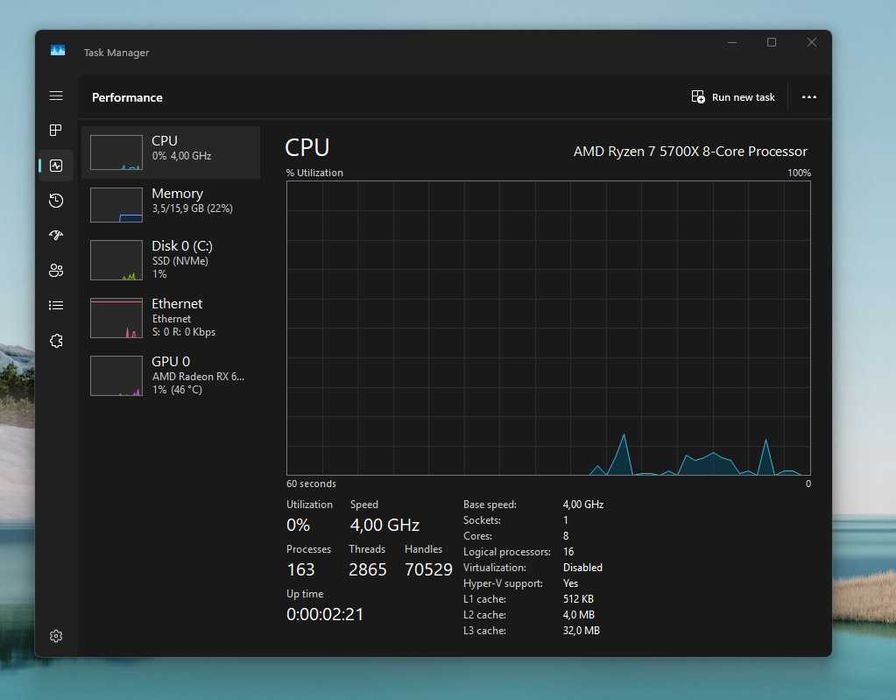Open the three-dots more options menu

(x=809, y=97)
